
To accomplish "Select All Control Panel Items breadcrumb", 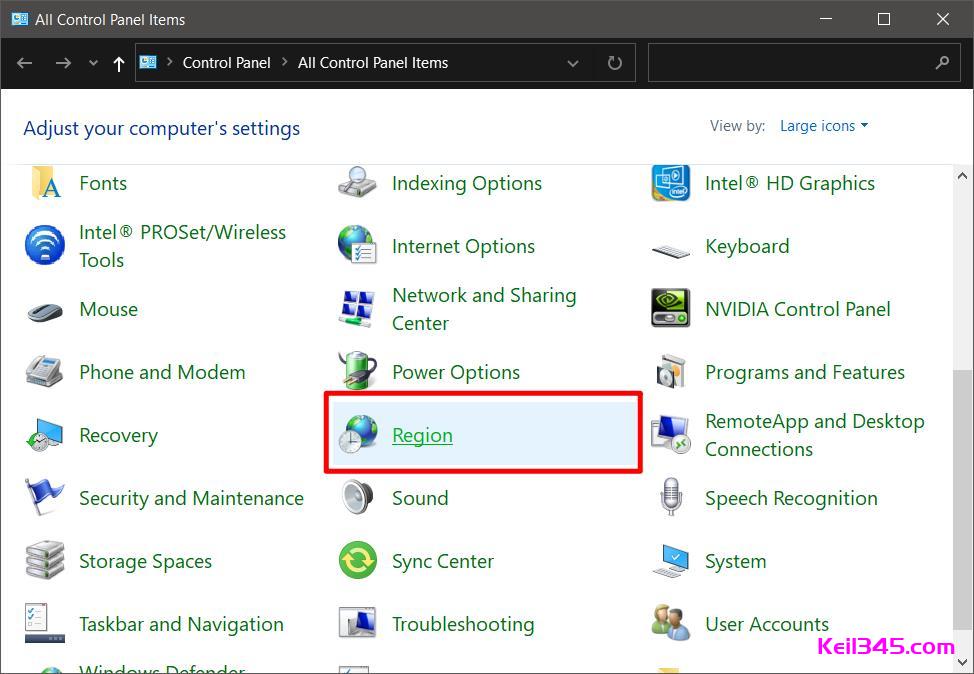I will coord(373,63).
